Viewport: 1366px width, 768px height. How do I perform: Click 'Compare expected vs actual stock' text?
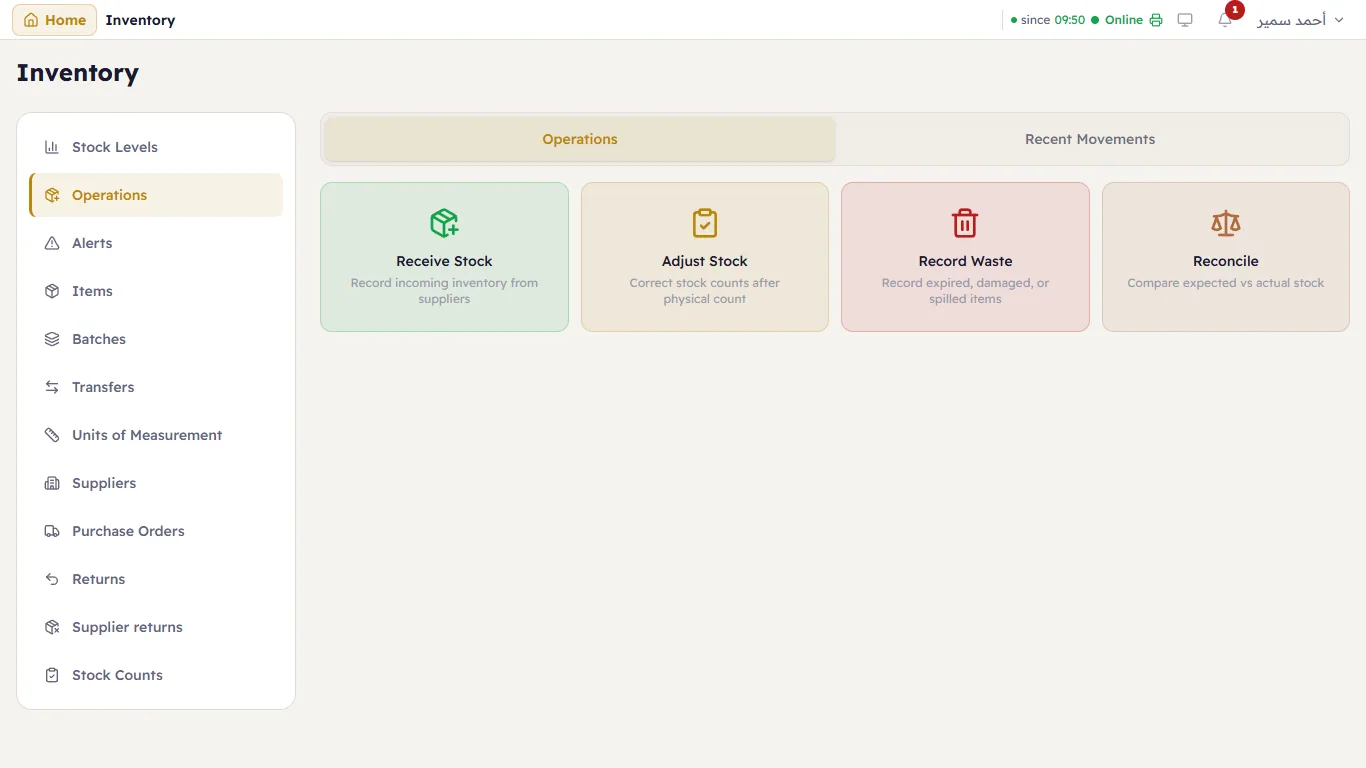[x=1226, y=283]
